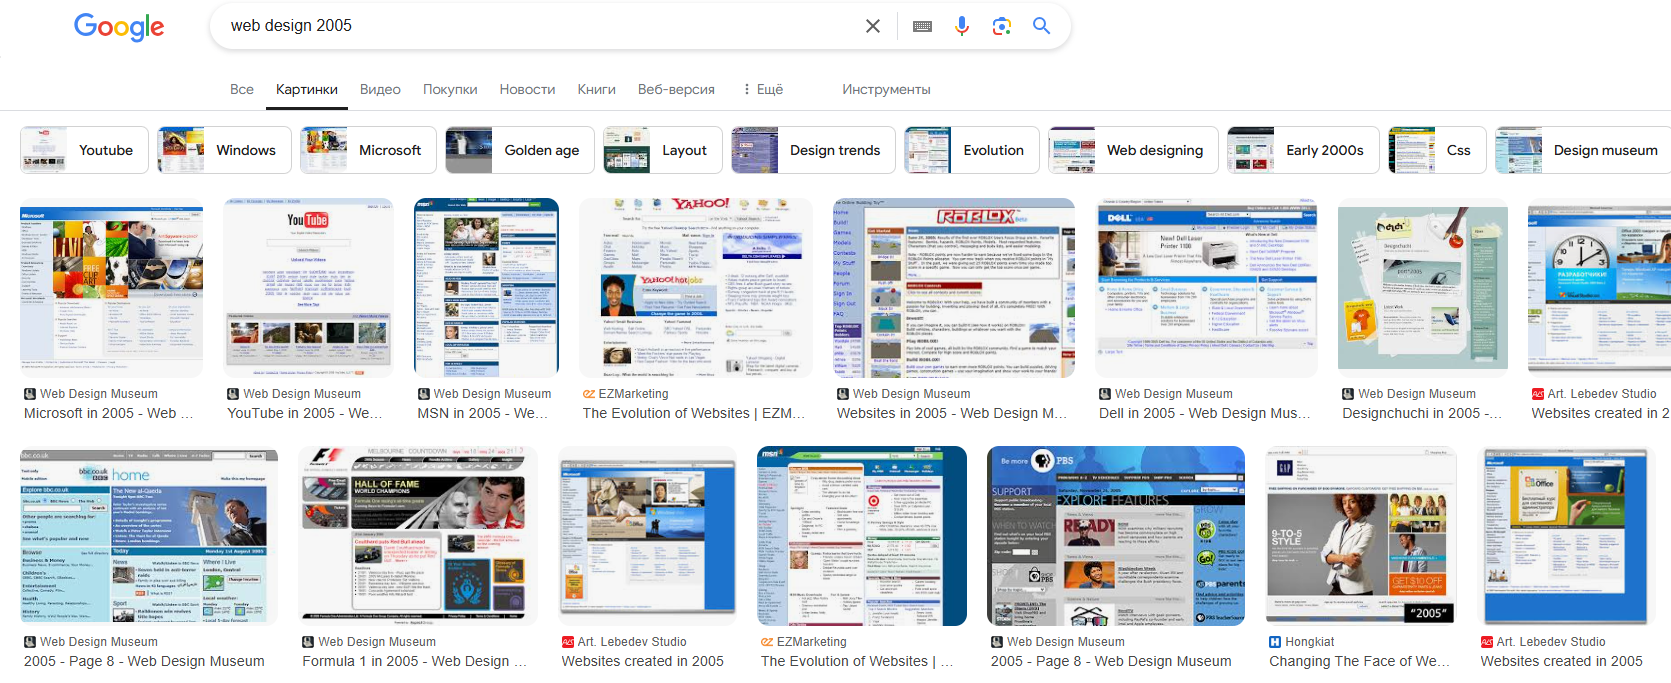Click Web Design Museum favicon above Dell in 2005

[1105, 394]
